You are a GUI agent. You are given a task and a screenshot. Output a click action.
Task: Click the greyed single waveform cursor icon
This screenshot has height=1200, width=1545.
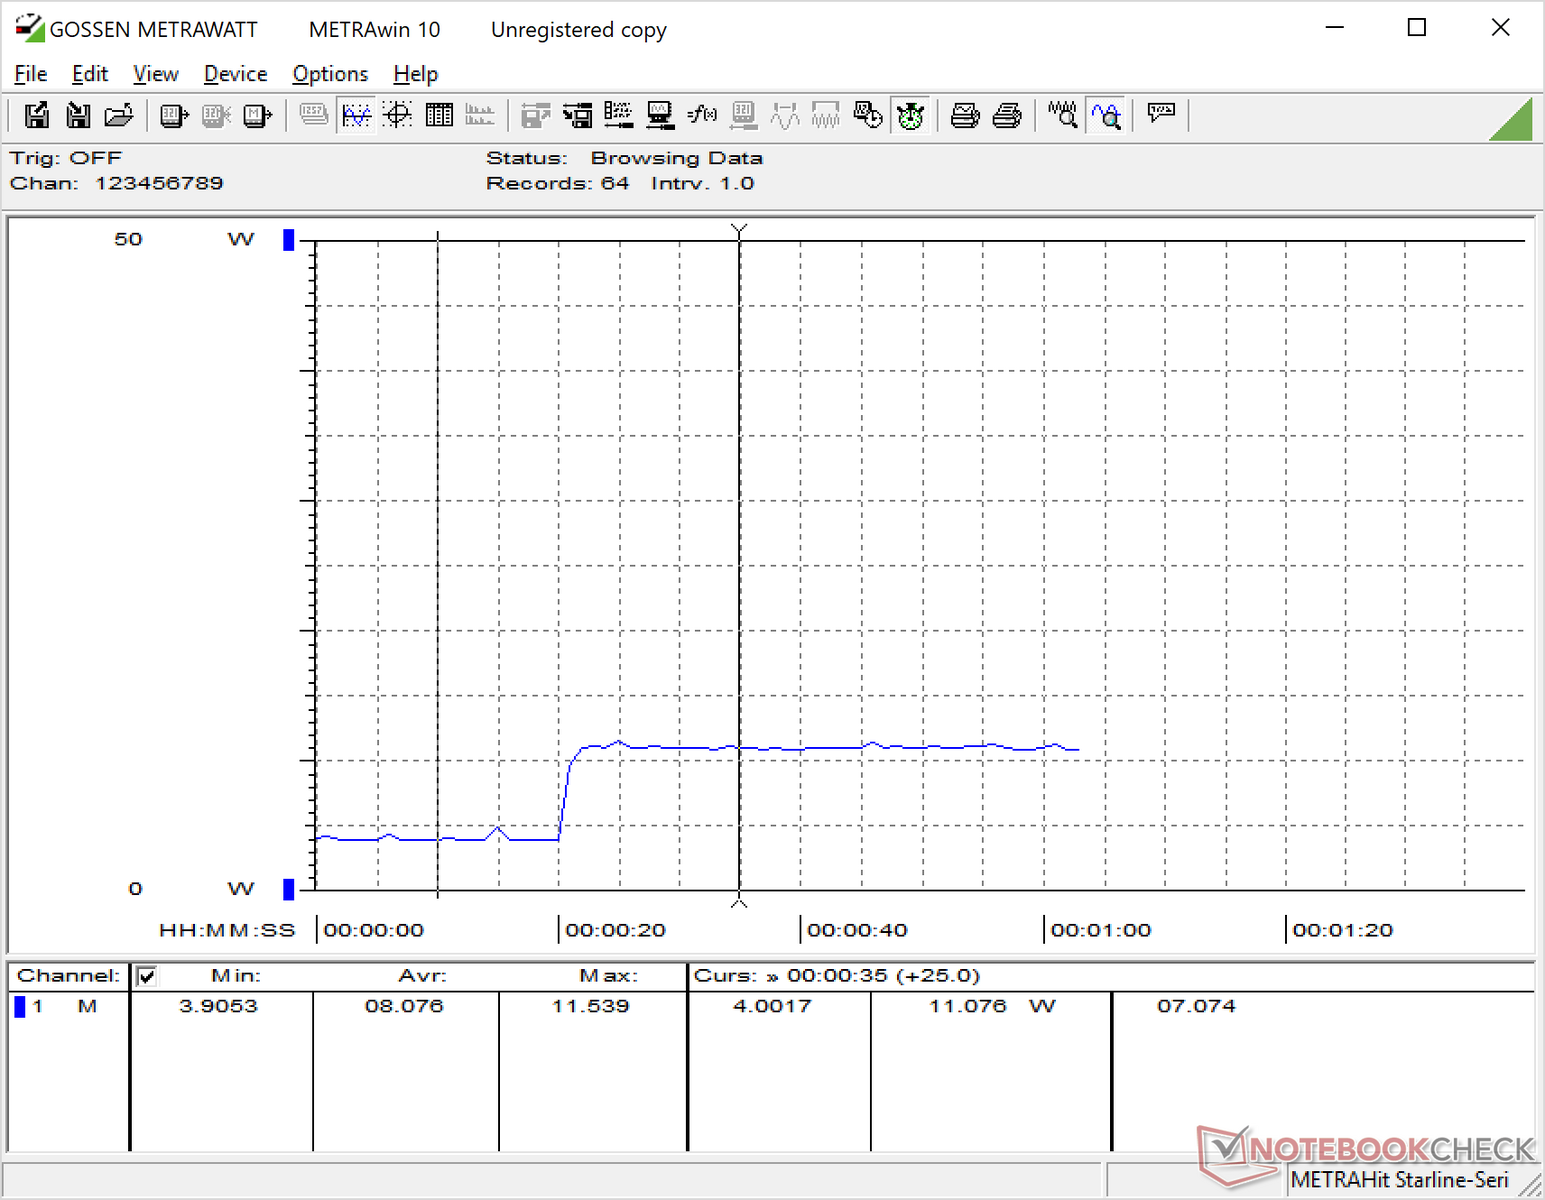pyautogui.click(x=785, y=116)
